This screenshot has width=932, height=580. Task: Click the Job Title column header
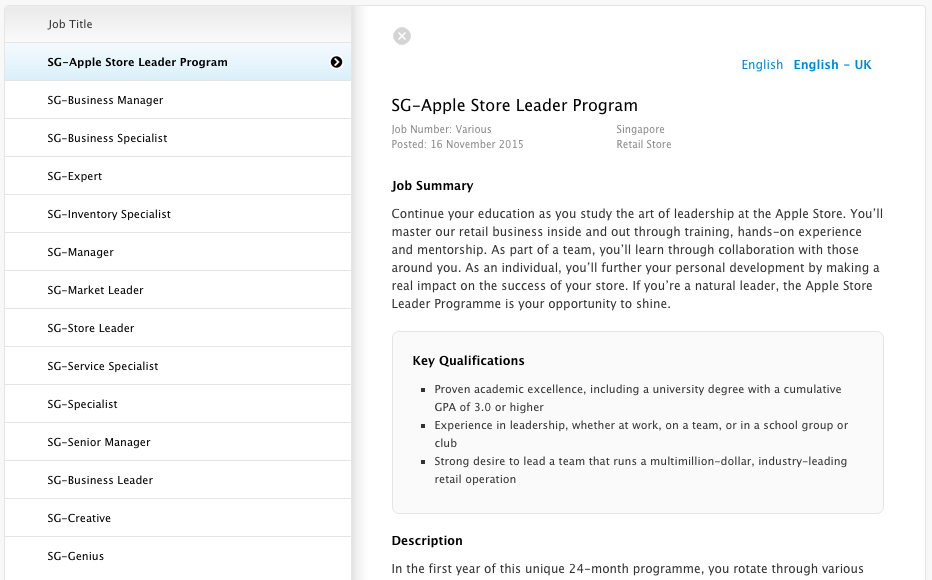click(x=70, y=24)
